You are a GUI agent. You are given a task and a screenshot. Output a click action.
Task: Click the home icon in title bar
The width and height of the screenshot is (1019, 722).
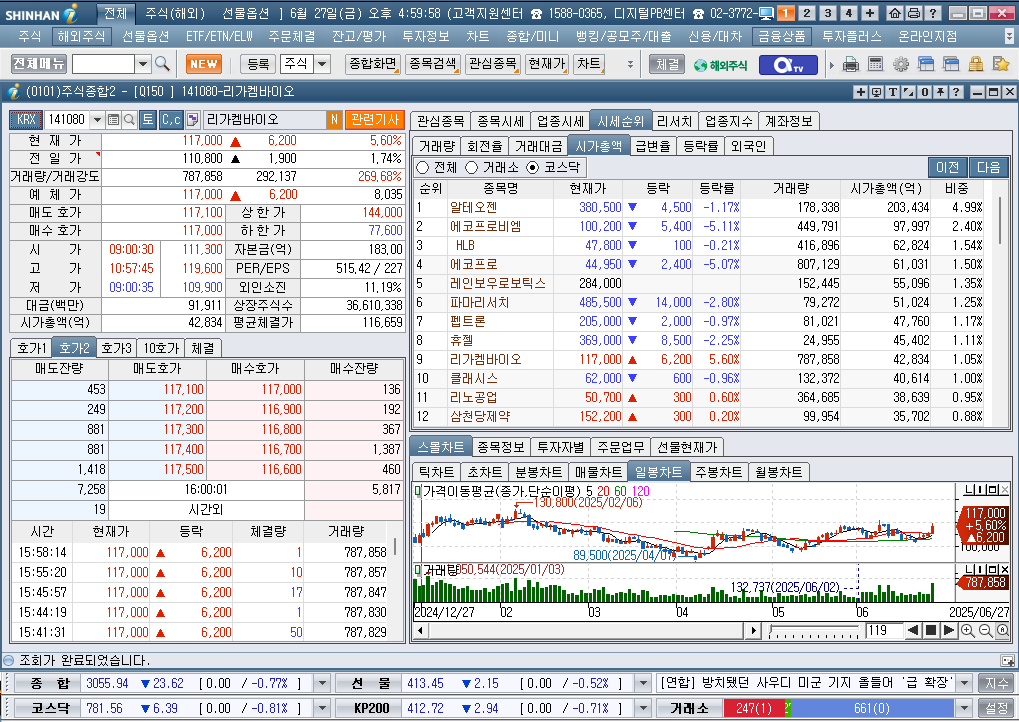click(895, 13)
